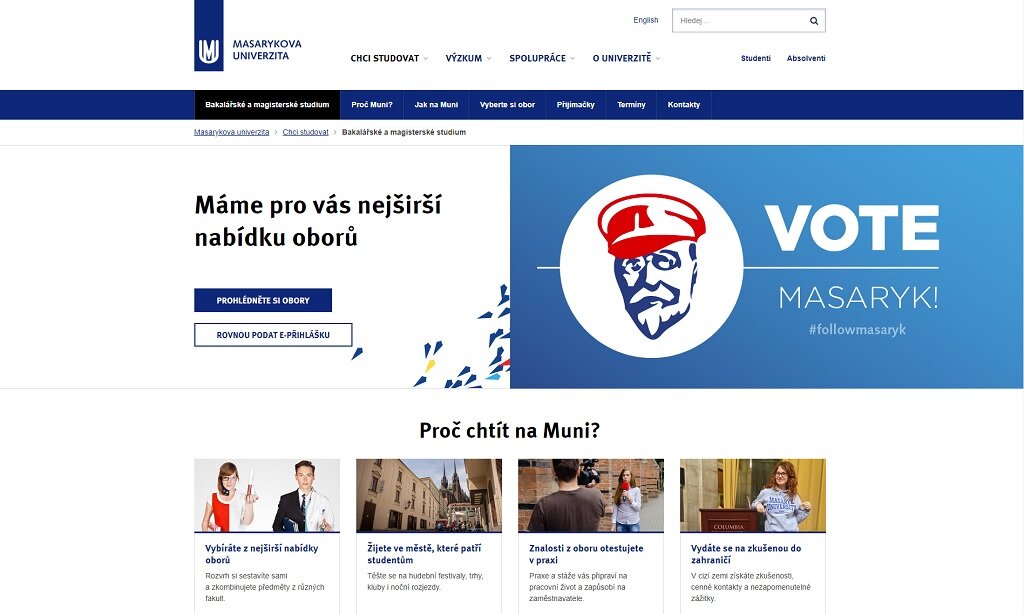Expand the Chci studovat dropdown menu
Viewport: 1024px width, 614px height.
click(x=389, y=58)
